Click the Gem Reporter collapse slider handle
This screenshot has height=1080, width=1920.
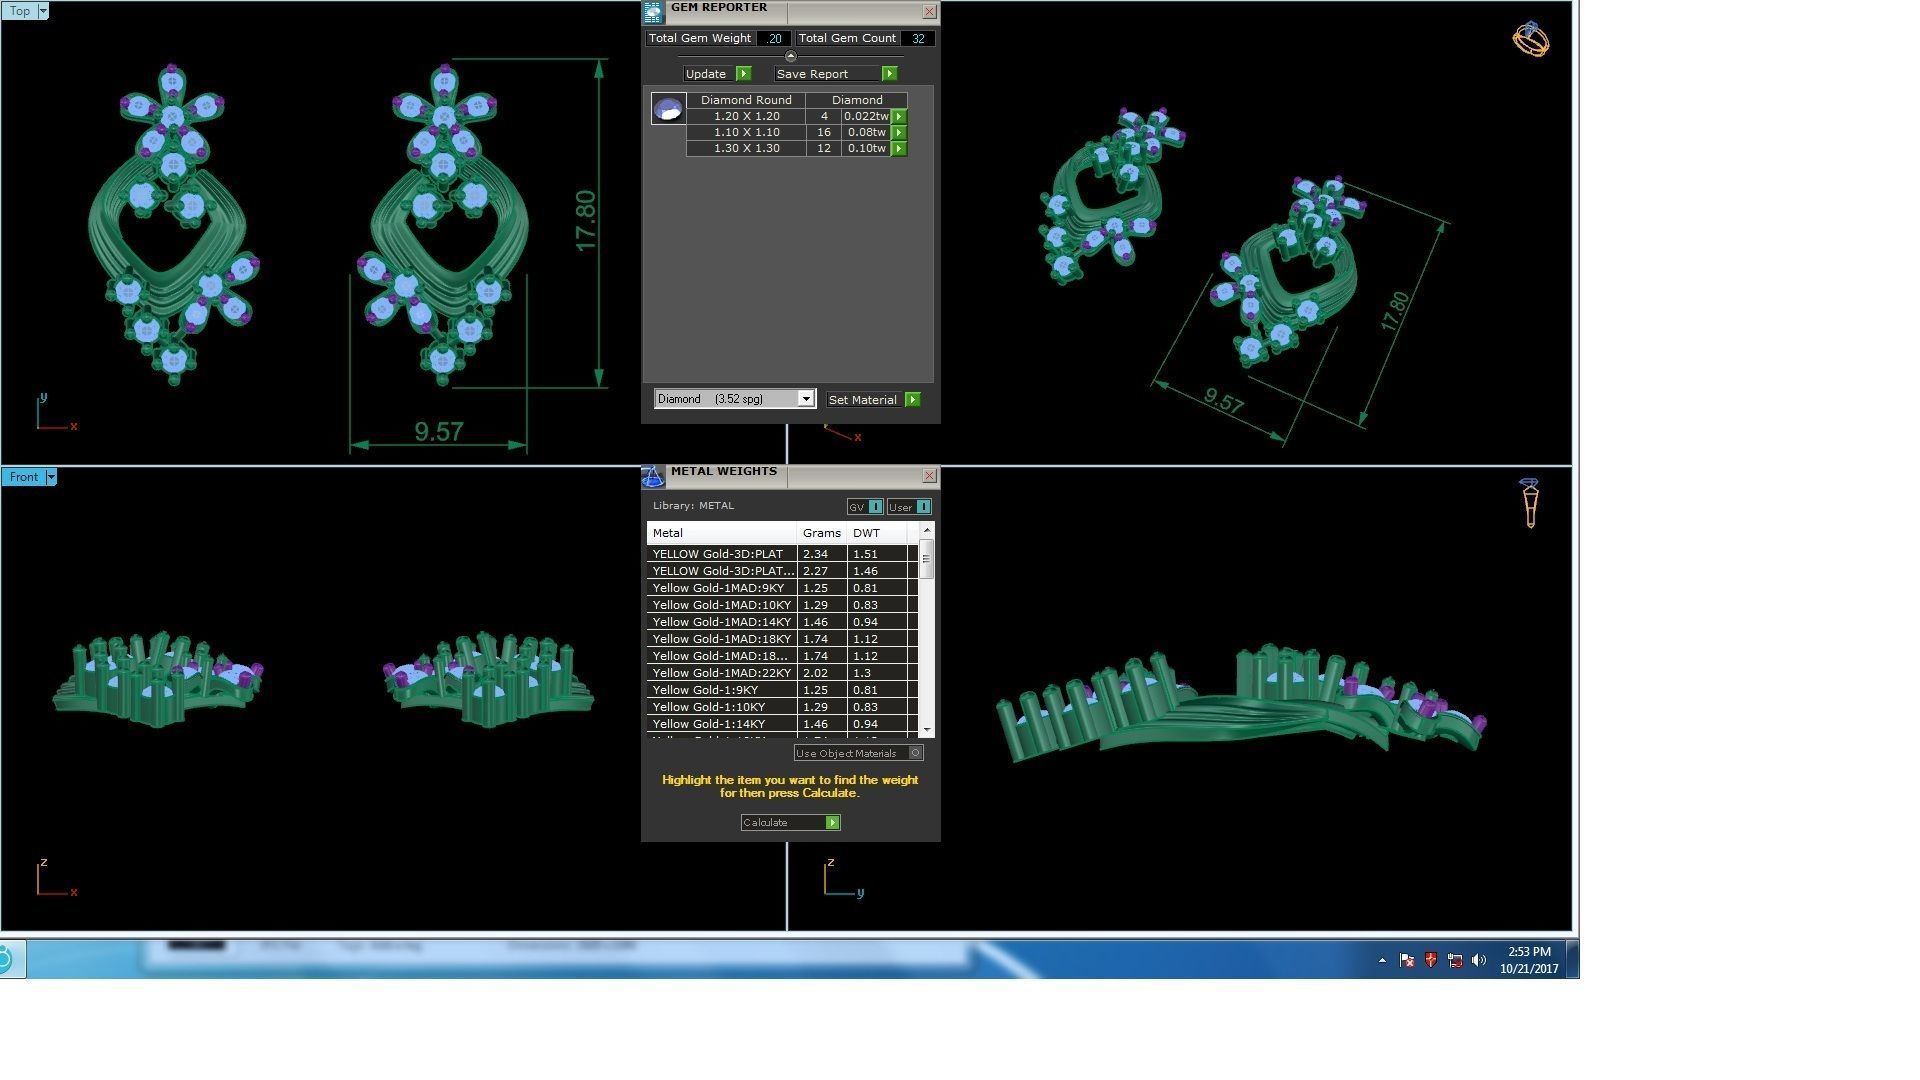791,56
